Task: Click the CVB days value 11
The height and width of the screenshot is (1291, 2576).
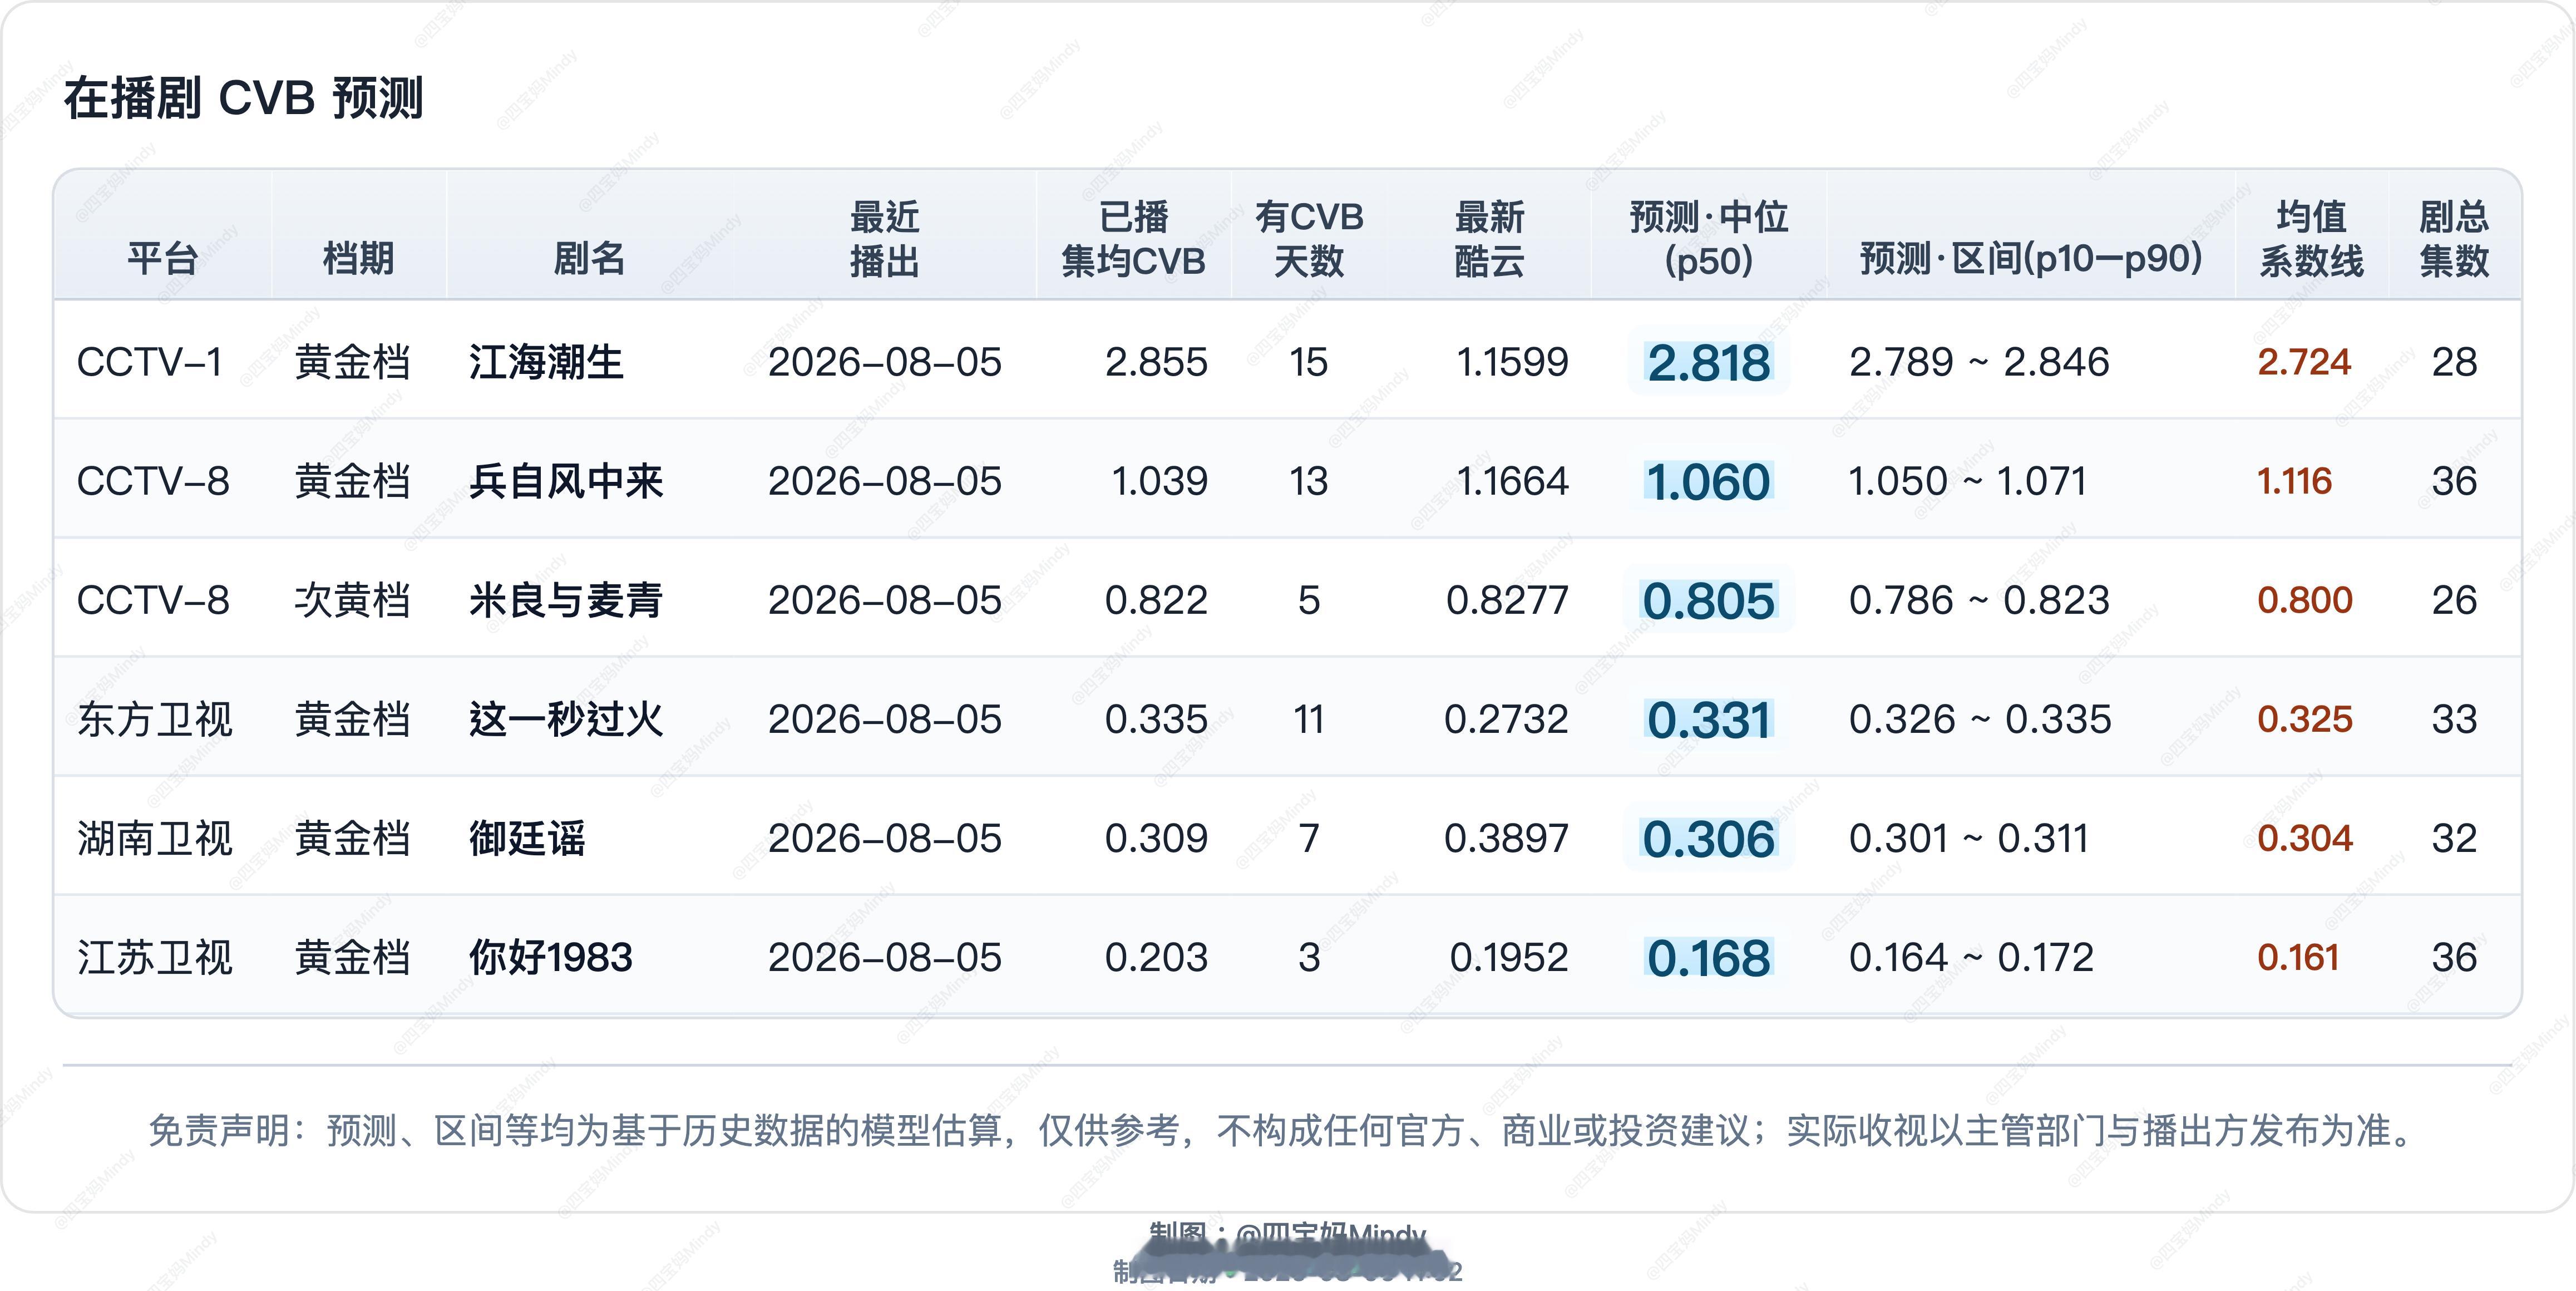Action: pyautogui.click(x=1309, y=719)
